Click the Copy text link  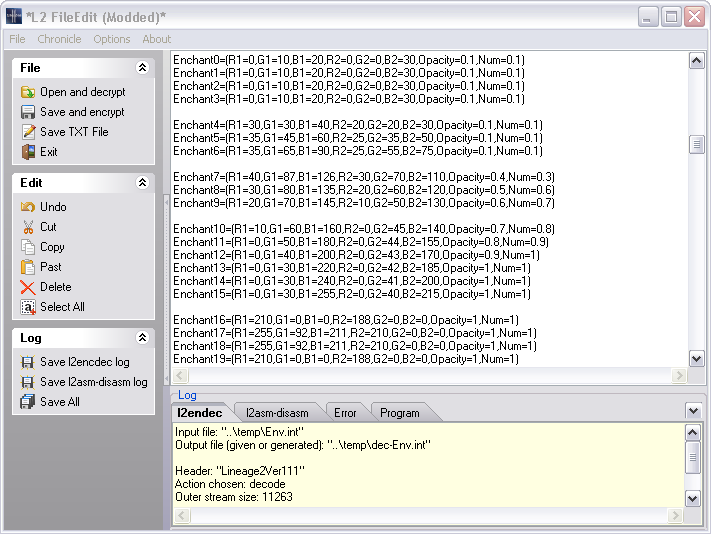52,247
